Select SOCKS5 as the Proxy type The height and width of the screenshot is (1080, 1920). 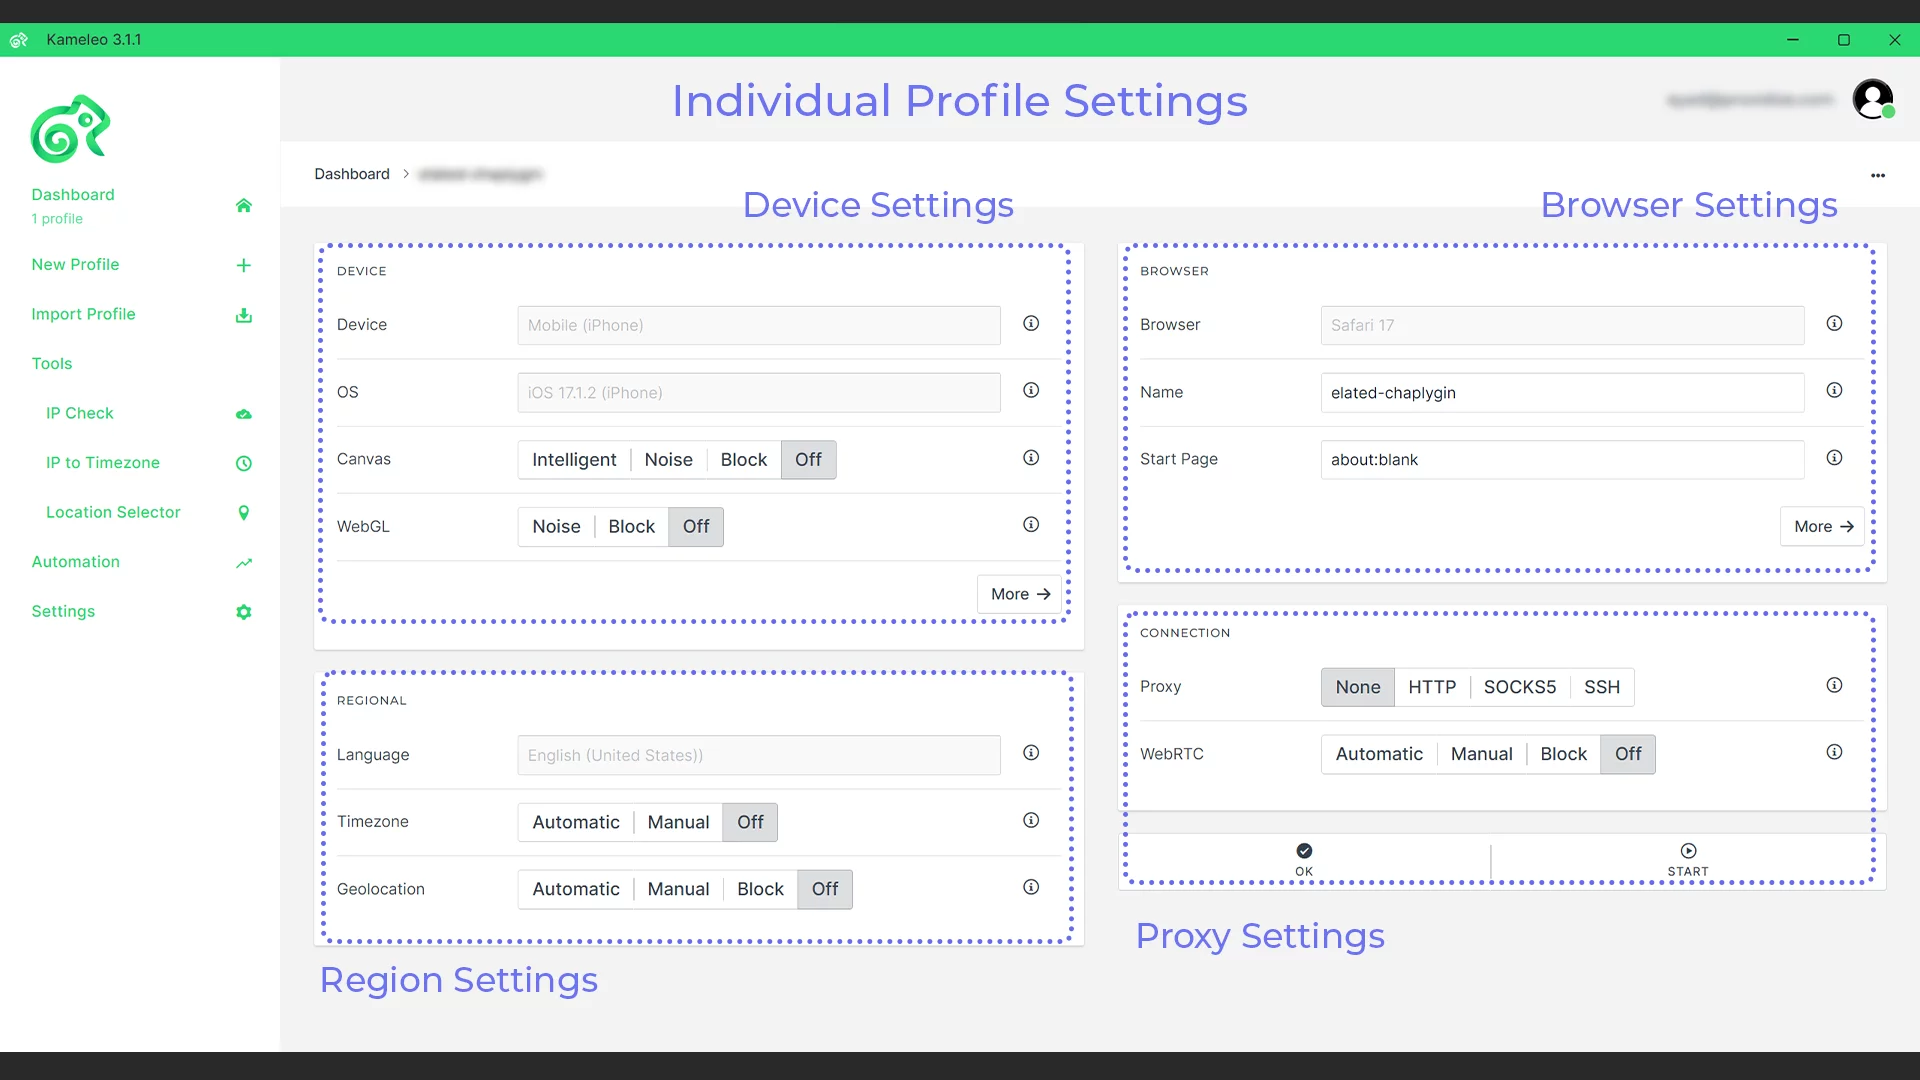1519,687
